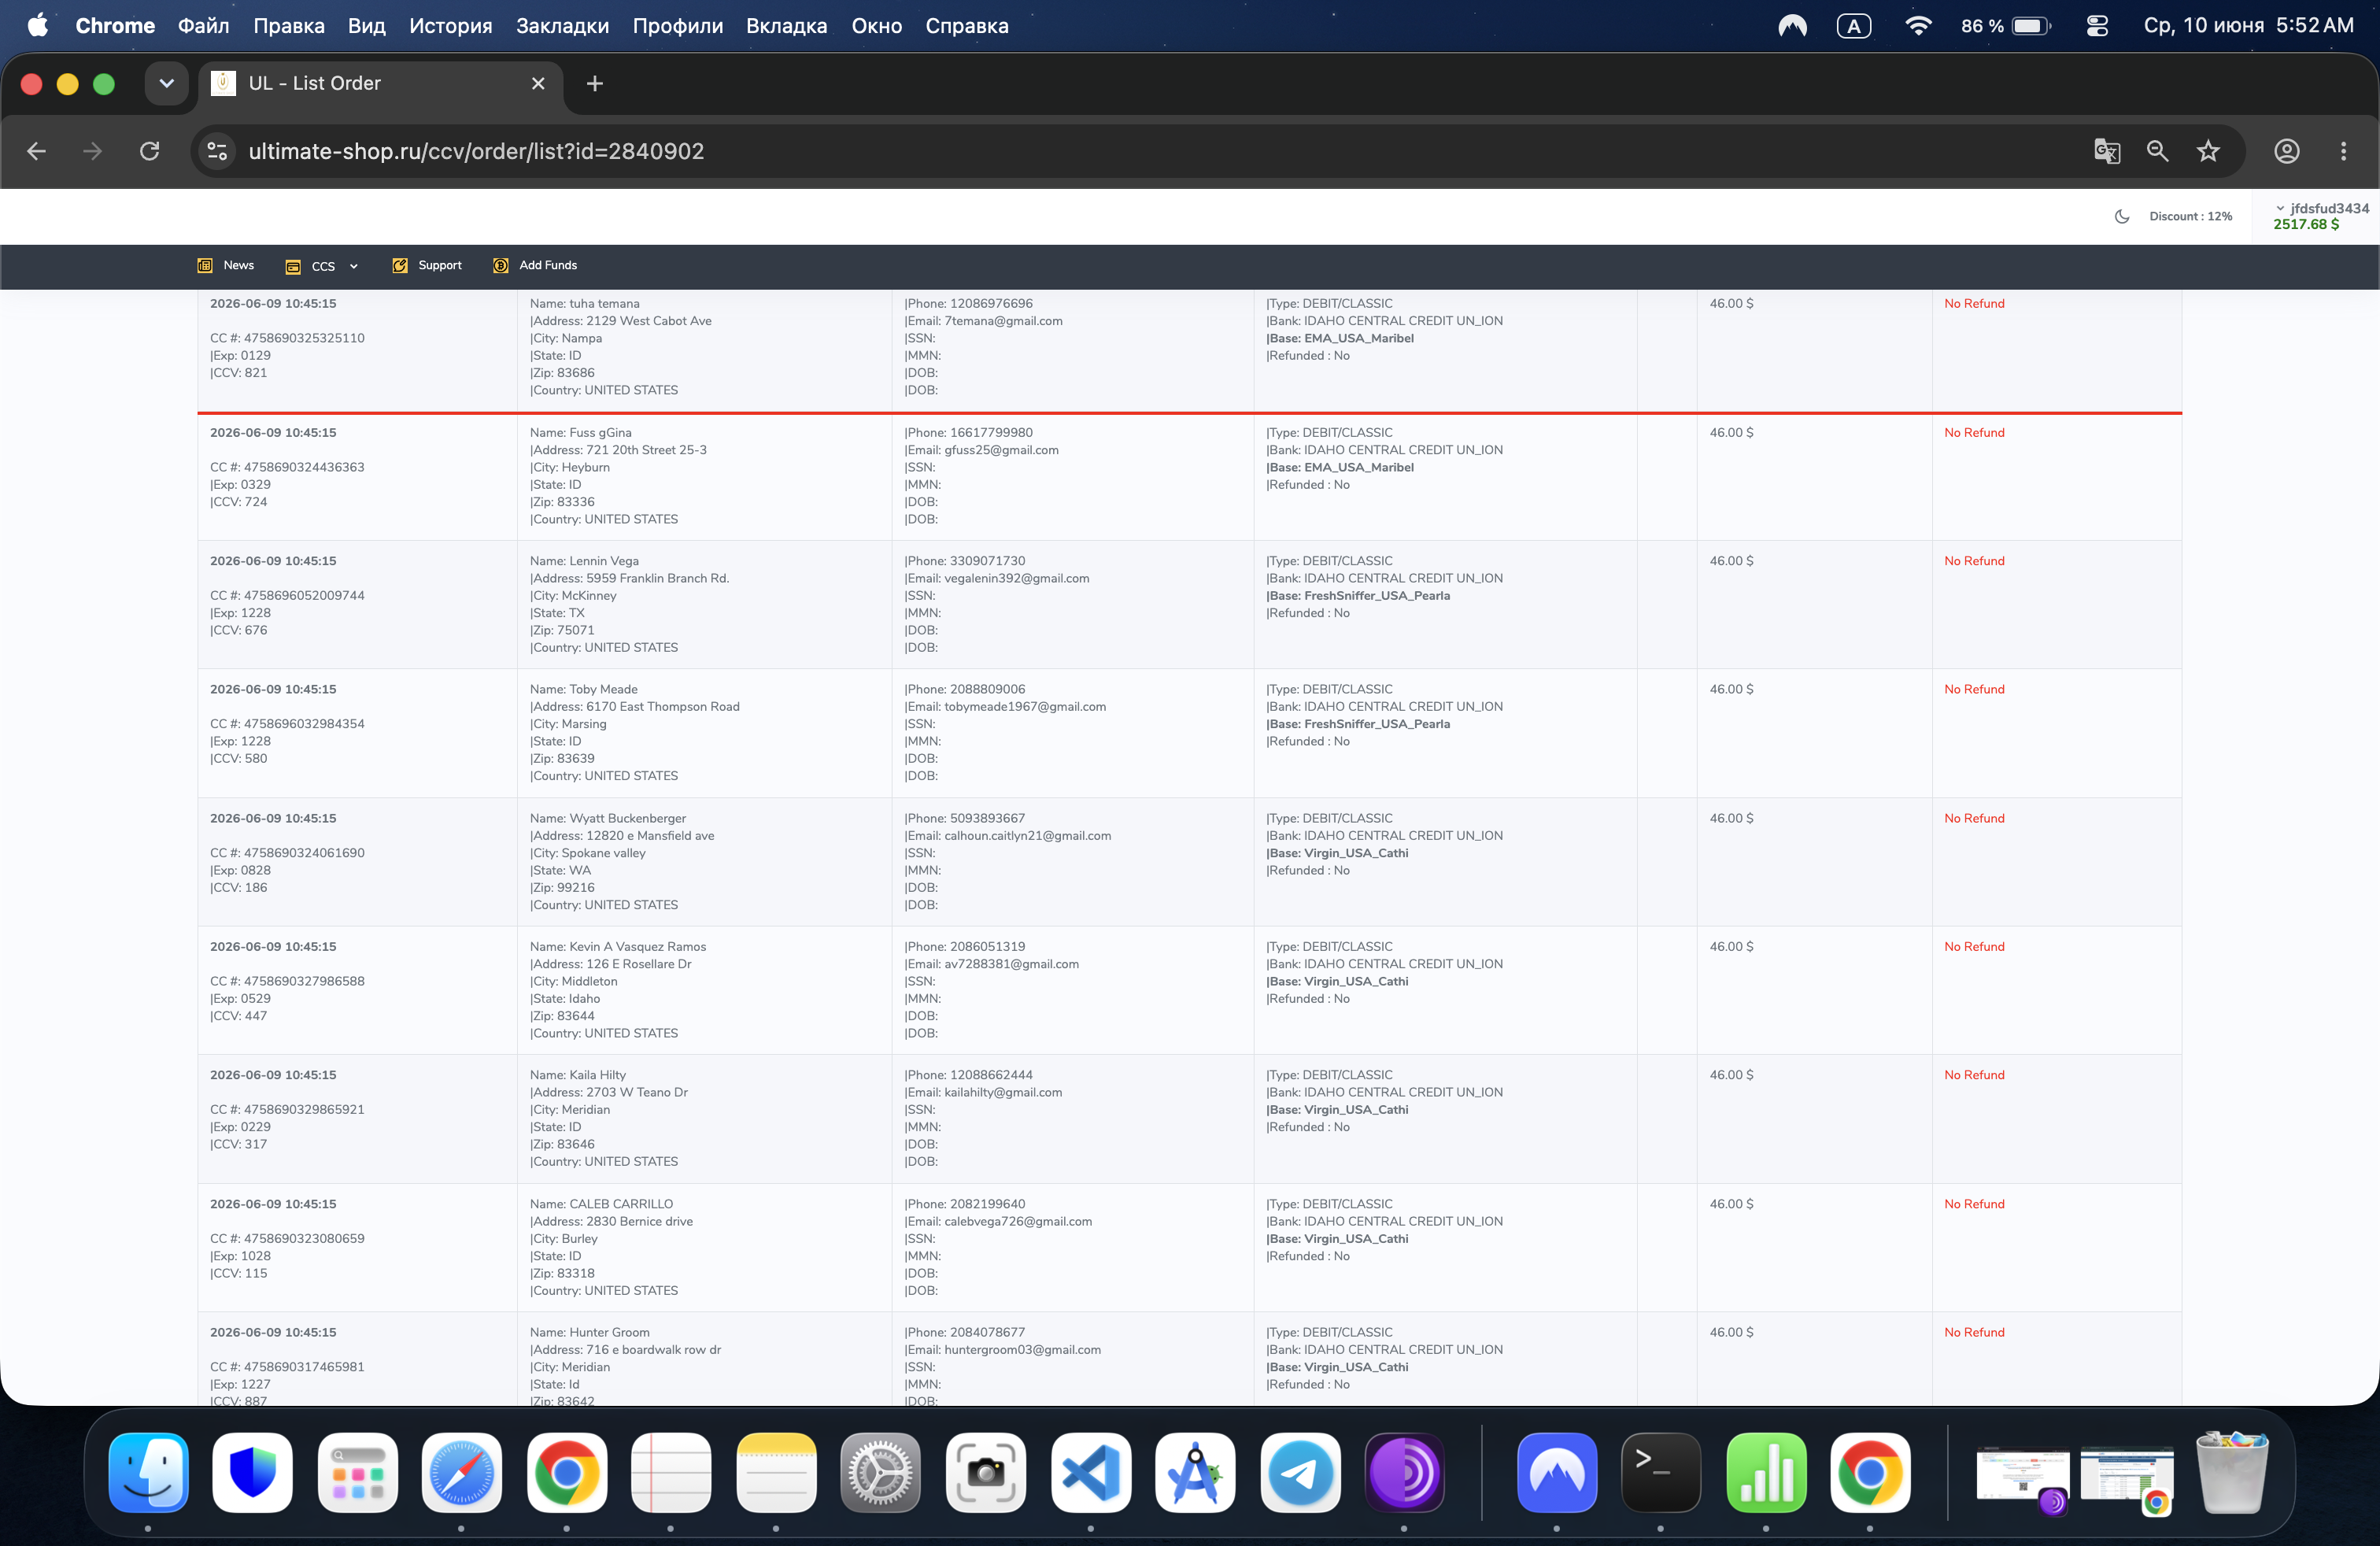Go forward in browser history
The height and width of the screenshot is (1546, 2380).
tap(92, 151)
